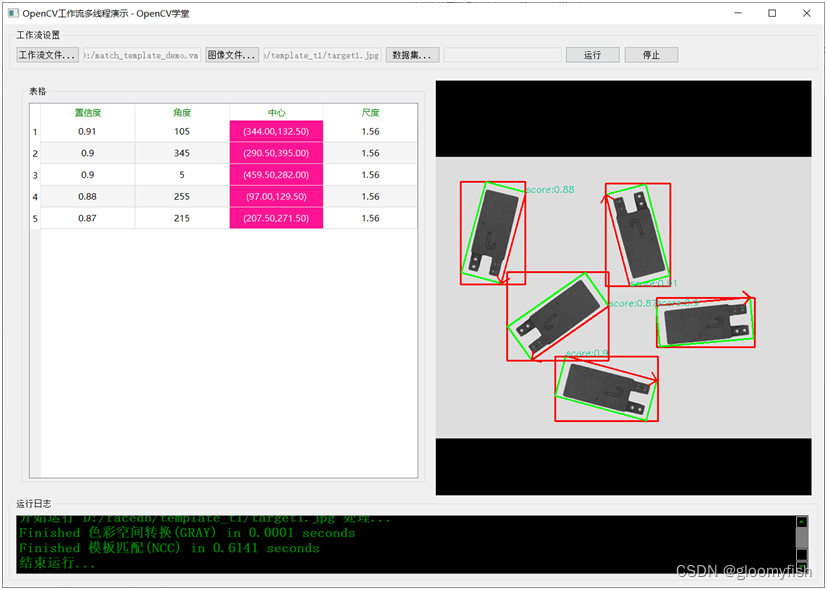This screenshot has height=590, width=827.
Task: Click angle cell 255
Action: pos(182,196)
